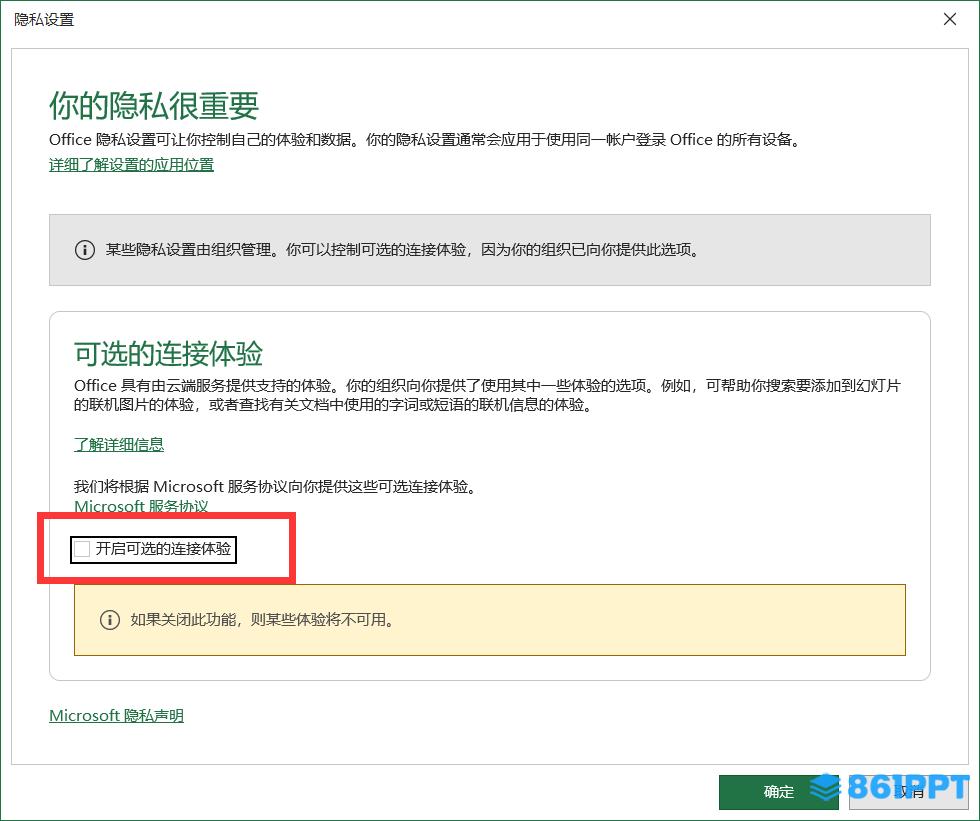Open the Microsoft 隐私声明 link

pyautogui.click(x=116, y=715)
